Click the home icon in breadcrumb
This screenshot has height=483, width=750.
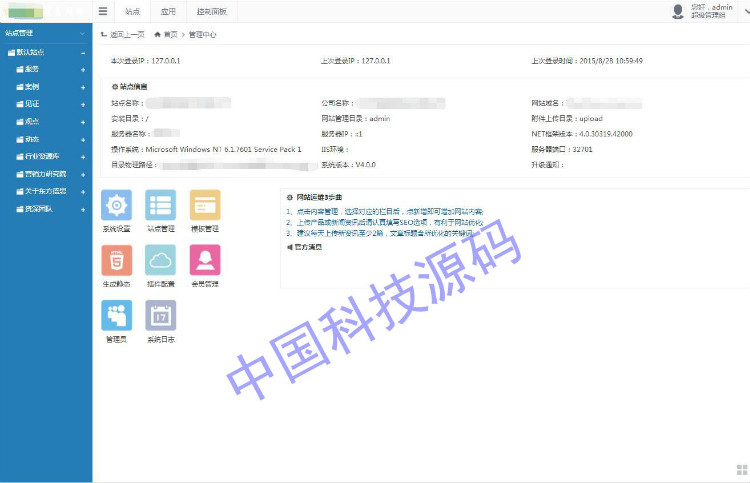point(157,34)
